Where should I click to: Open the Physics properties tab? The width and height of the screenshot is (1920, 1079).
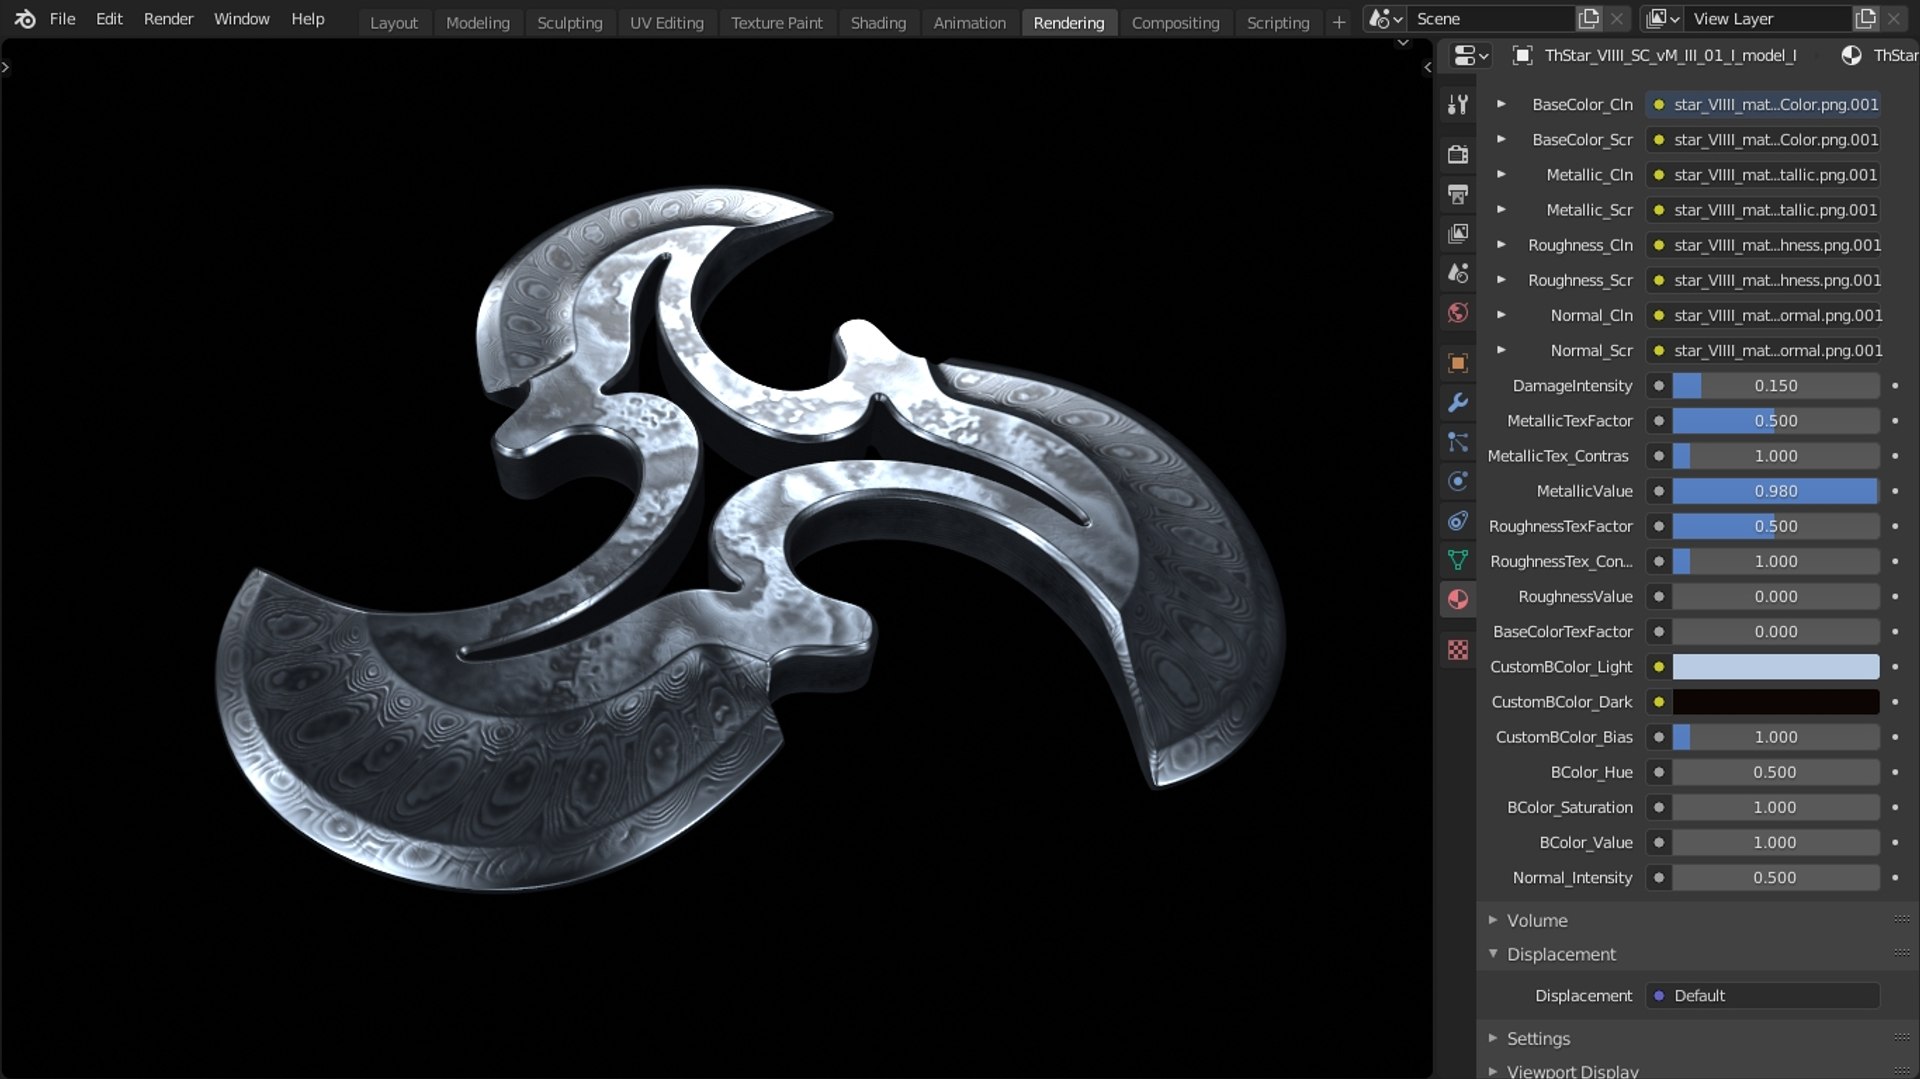tap(1458, 481)
